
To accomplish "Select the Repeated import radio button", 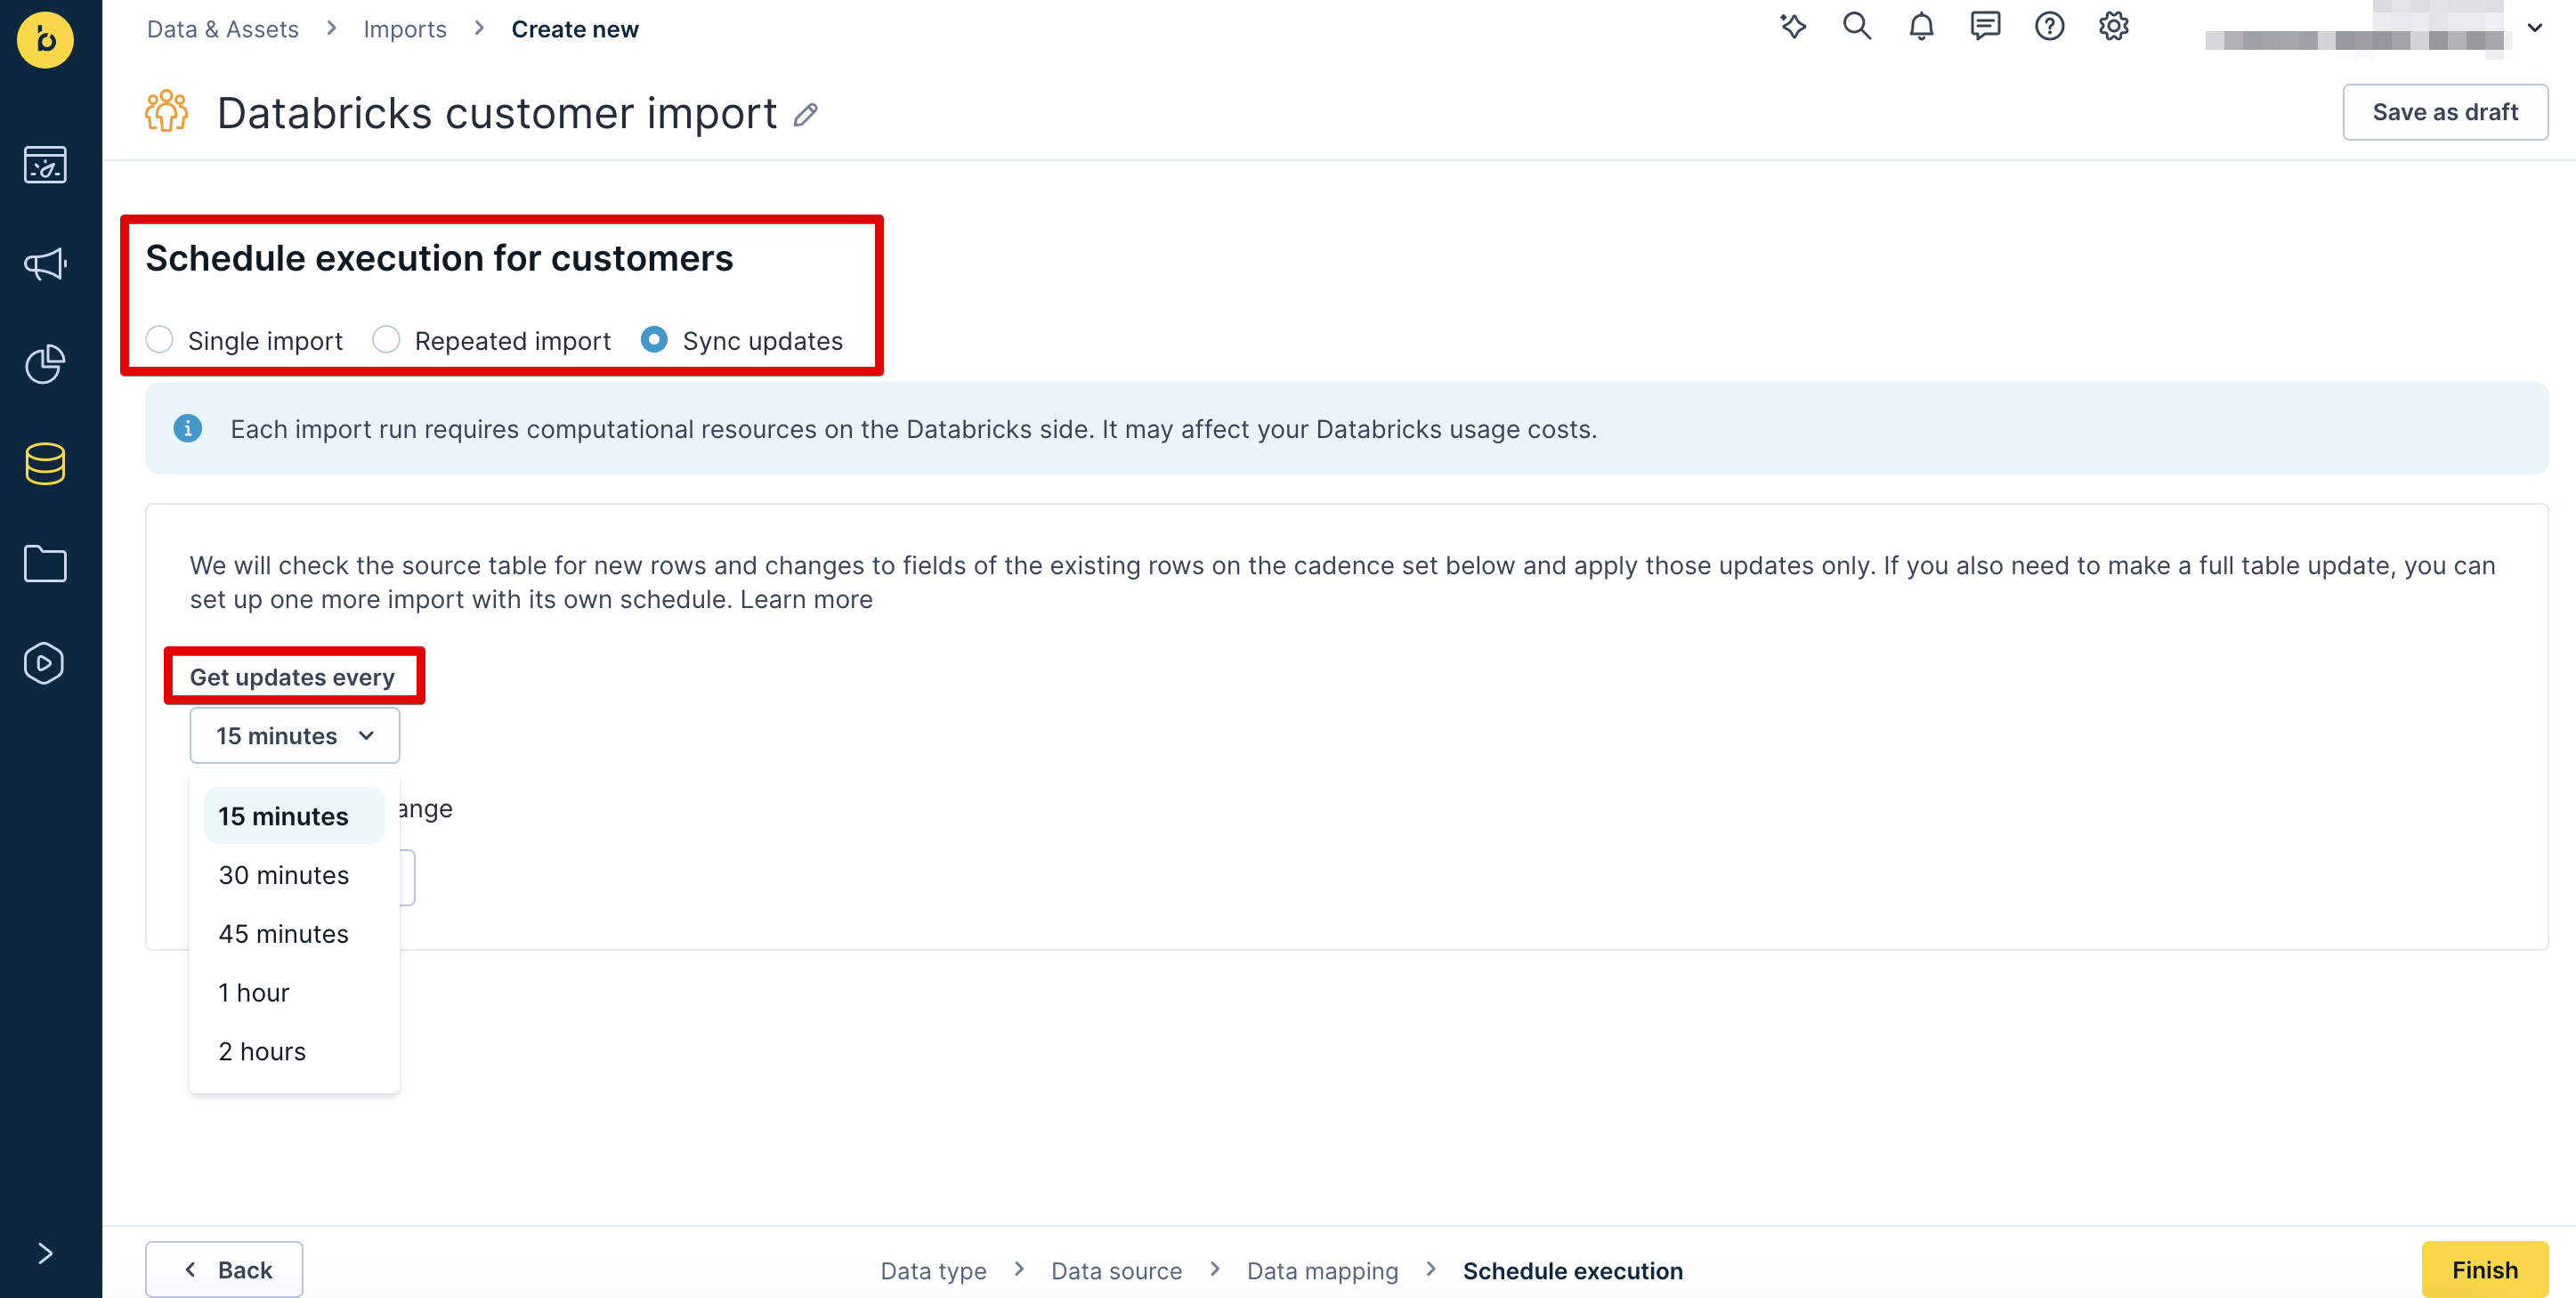I will coord(386,340).
